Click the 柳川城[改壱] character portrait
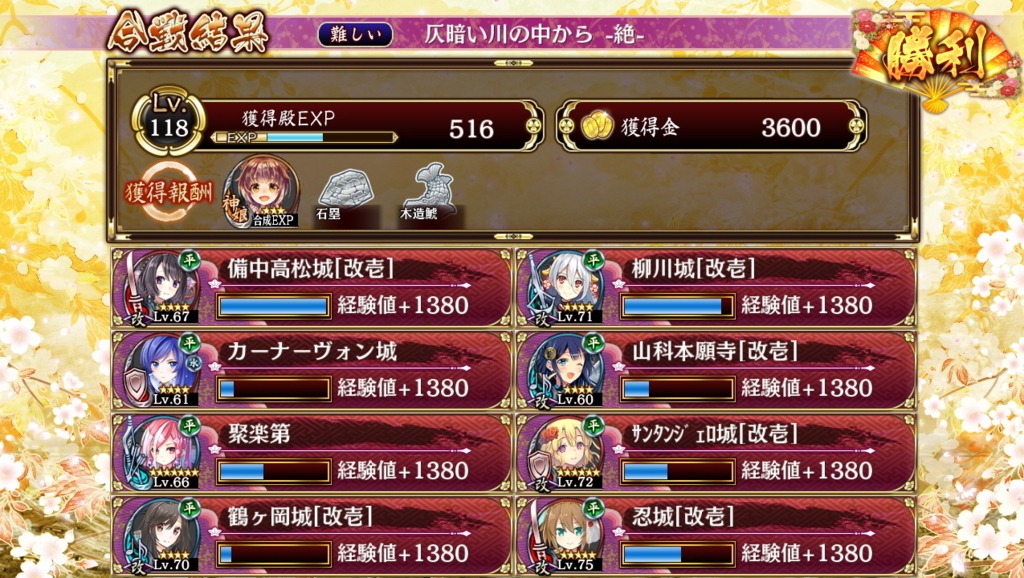Viewport: 1024px width, 578px height. pos(563,288)
